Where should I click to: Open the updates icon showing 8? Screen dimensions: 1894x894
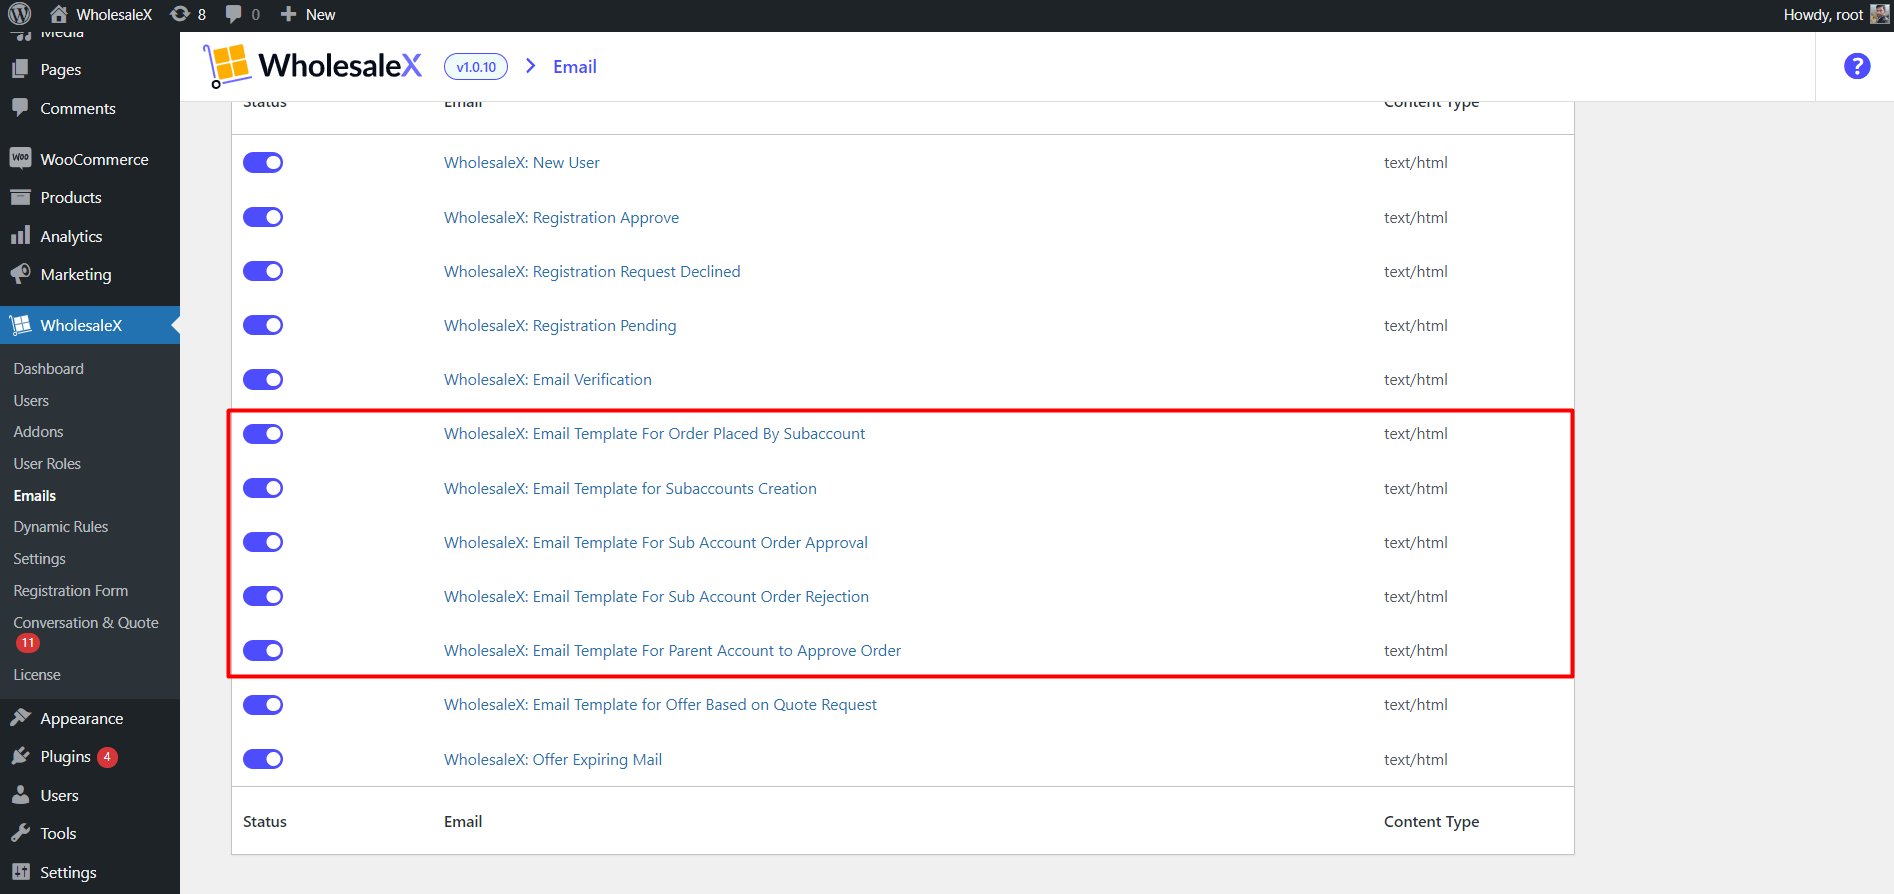point(180,14)
